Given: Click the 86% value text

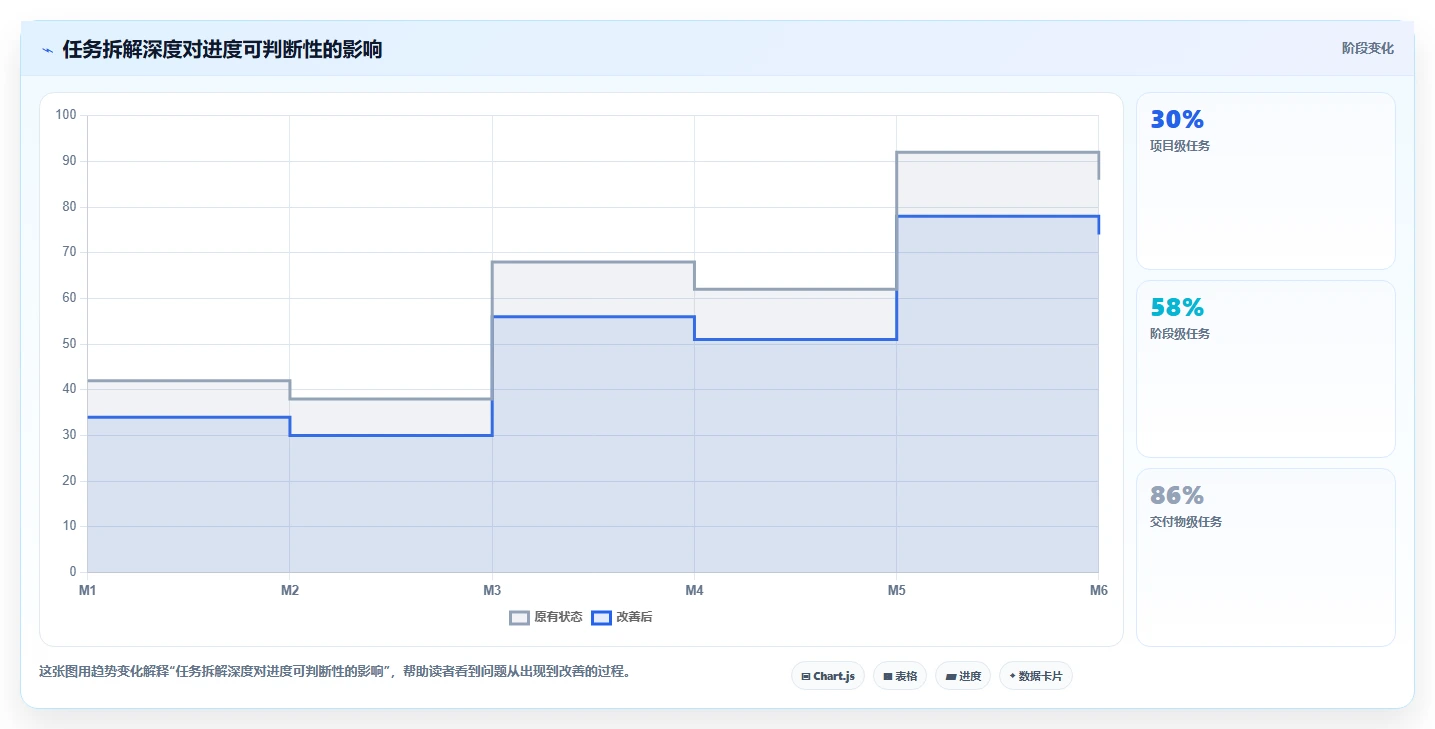Looking at the screenshot, I should coord(1177,496).
